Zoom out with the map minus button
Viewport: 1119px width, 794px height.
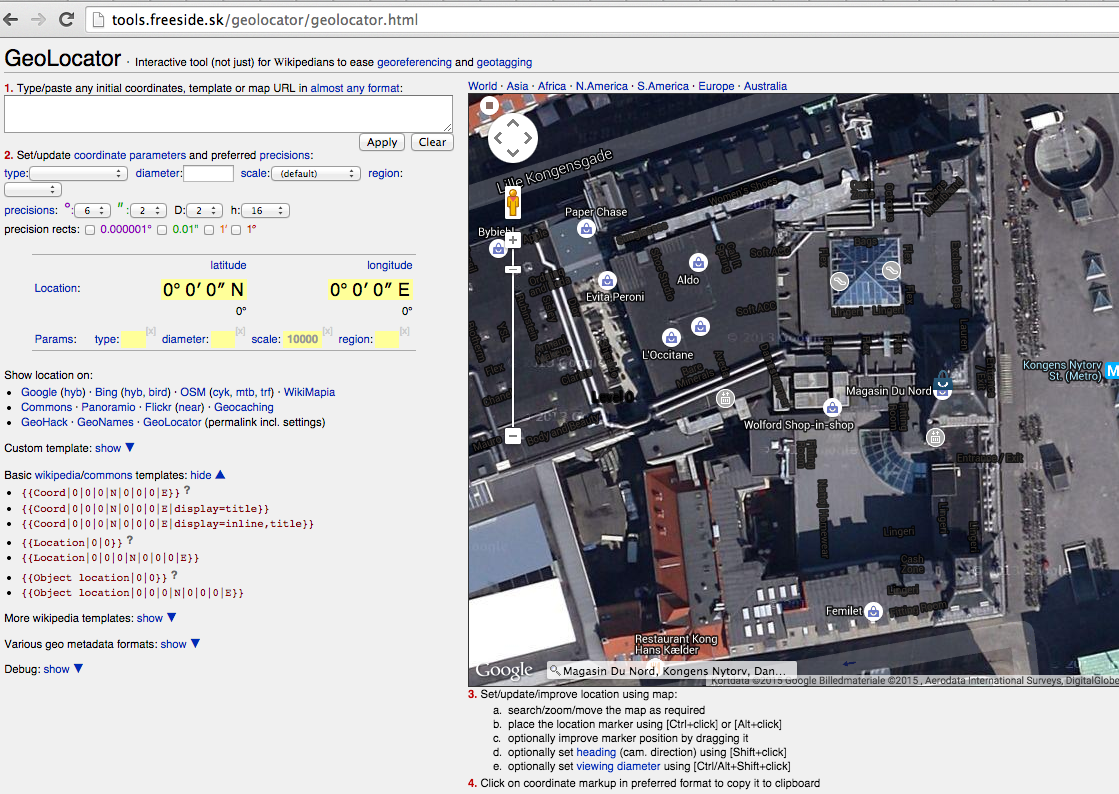click(x=512, y=435)
